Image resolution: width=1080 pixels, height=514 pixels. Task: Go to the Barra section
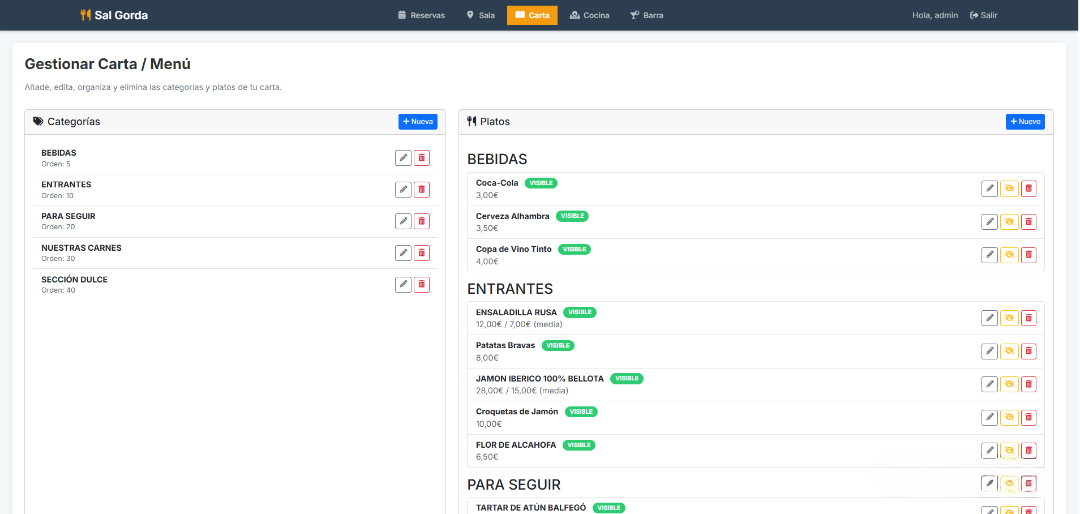tap(646, 15)
